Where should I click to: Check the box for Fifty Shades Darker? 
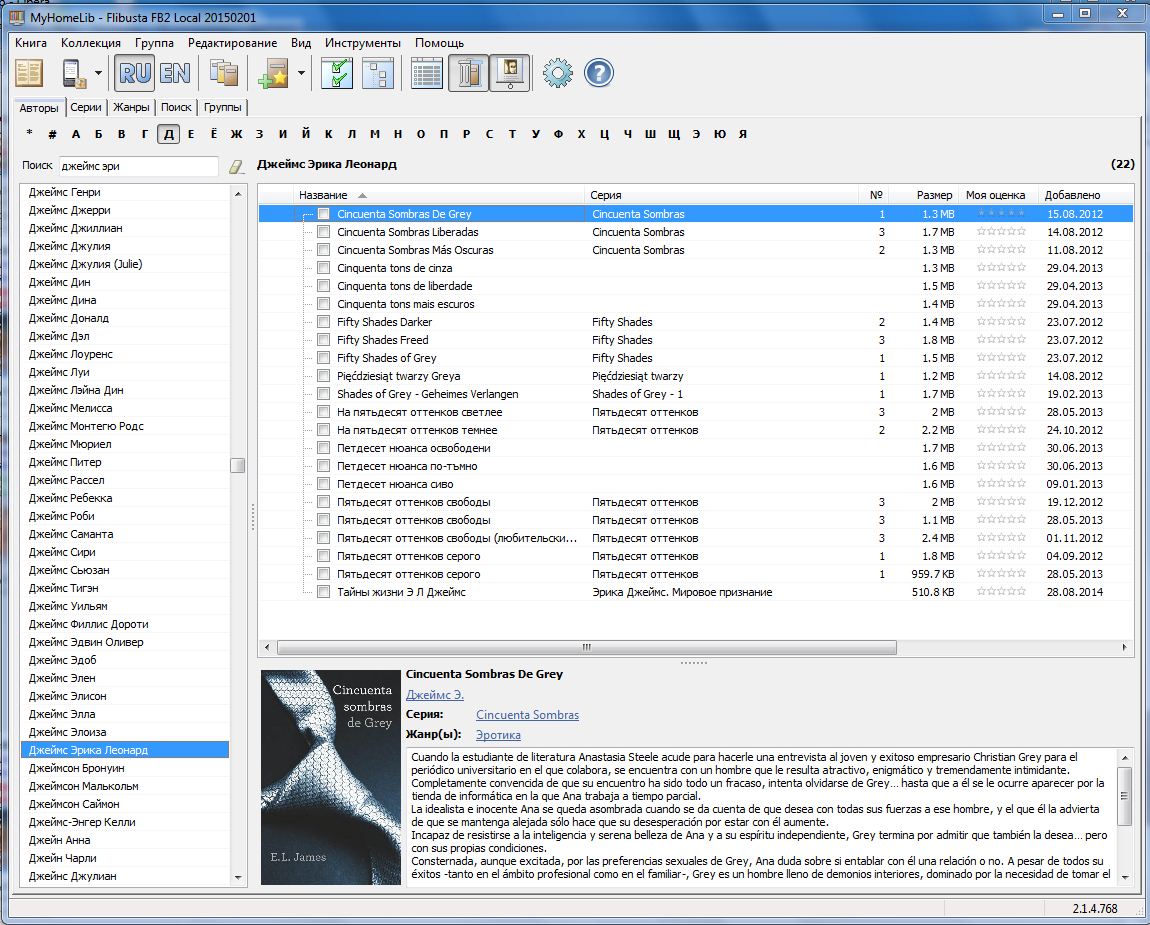coord(323,322)
